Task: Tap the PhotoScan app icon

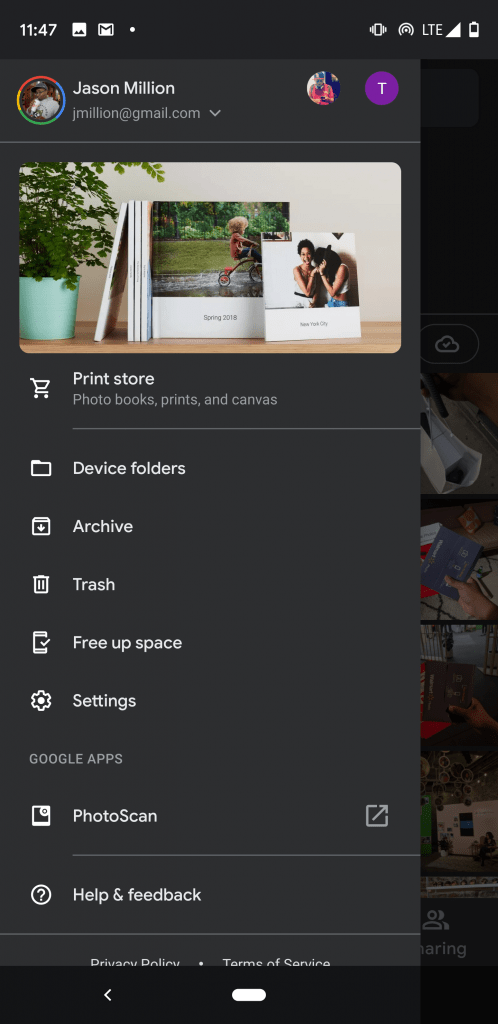Action: point(40,816)
